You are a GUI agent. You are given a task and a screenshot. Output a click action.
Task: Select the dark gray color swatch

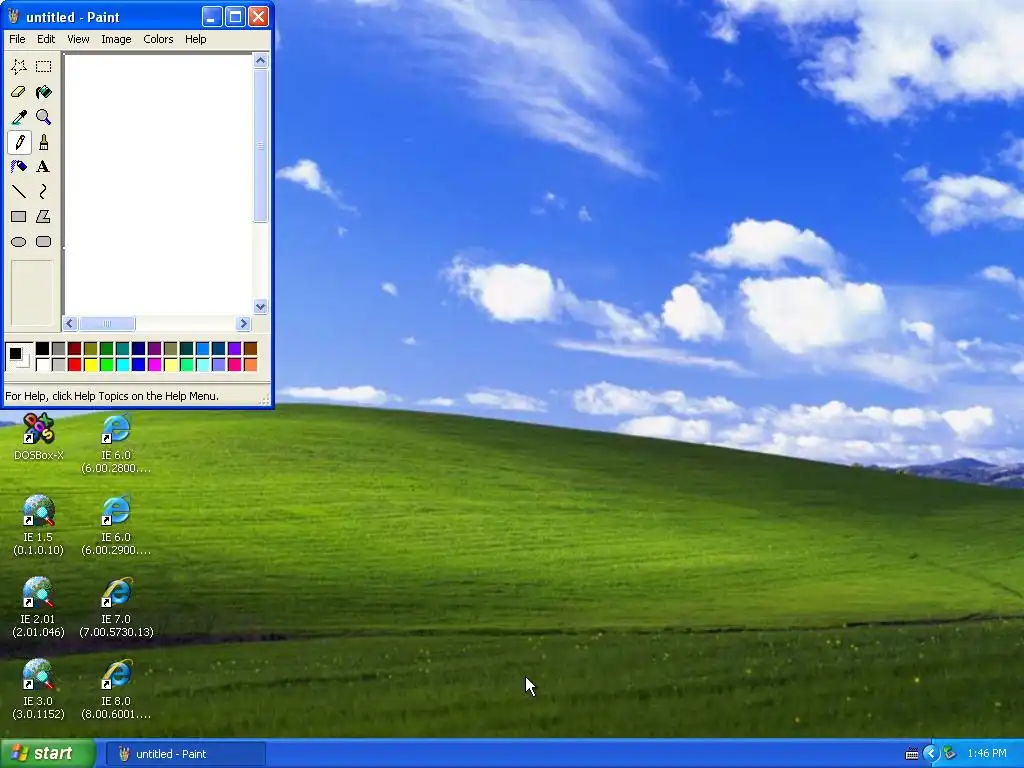click(x=59, y=349)
